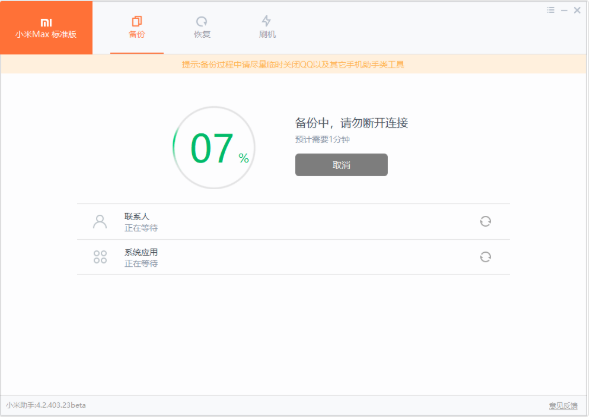Screen dimensions: 589x418
Task: Click the sync icon in 联系人 row
Action: pos(485,221)
